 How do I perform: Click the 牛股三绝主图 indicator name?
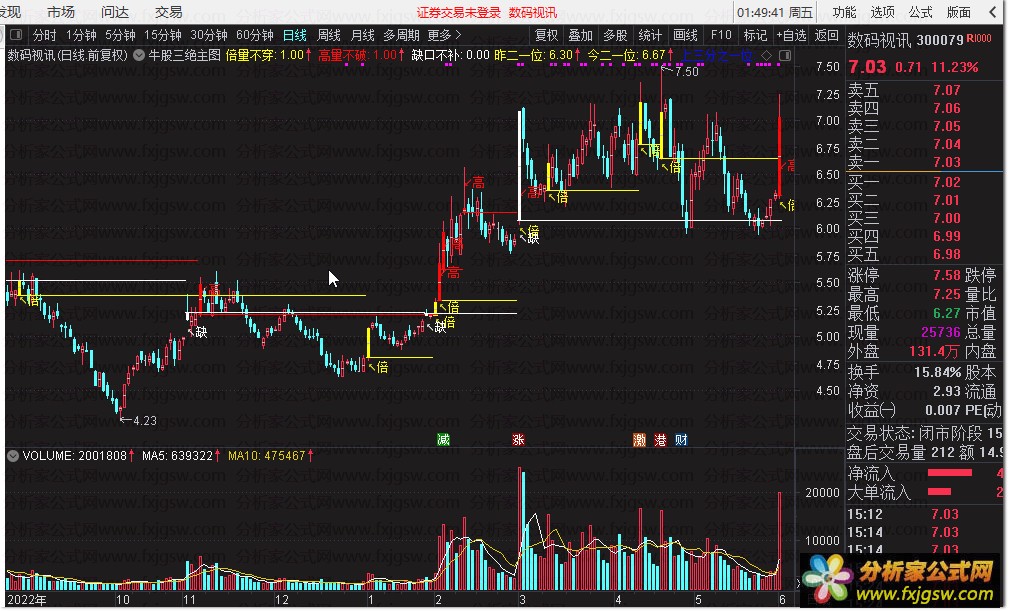[x=185, y=55]
